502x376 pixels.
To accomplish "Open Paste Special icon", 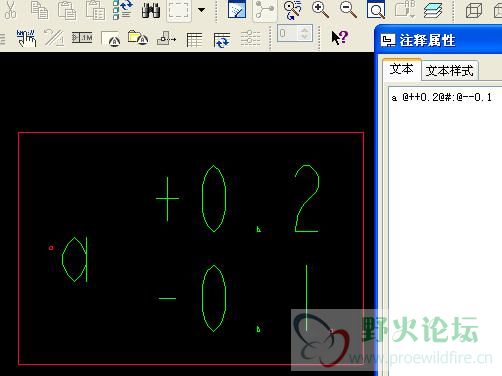I will click(x=95, y=10).
